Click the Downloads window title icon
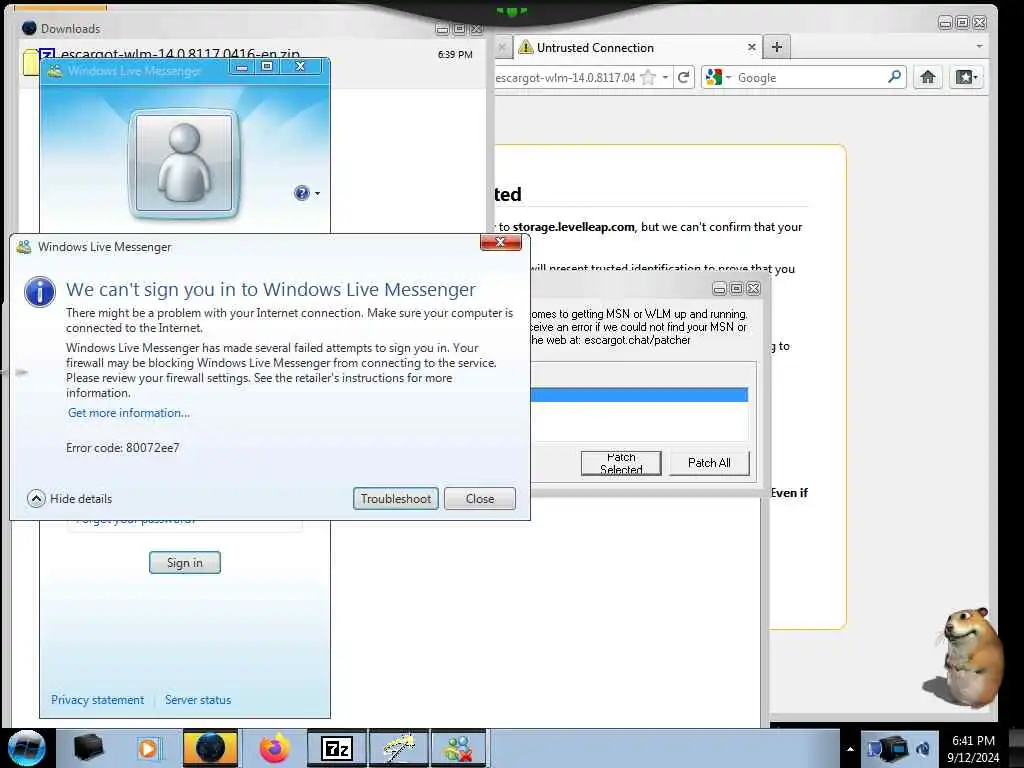Image resolution: width=1024 pixels, height=768 pixels. coord(29,28)
